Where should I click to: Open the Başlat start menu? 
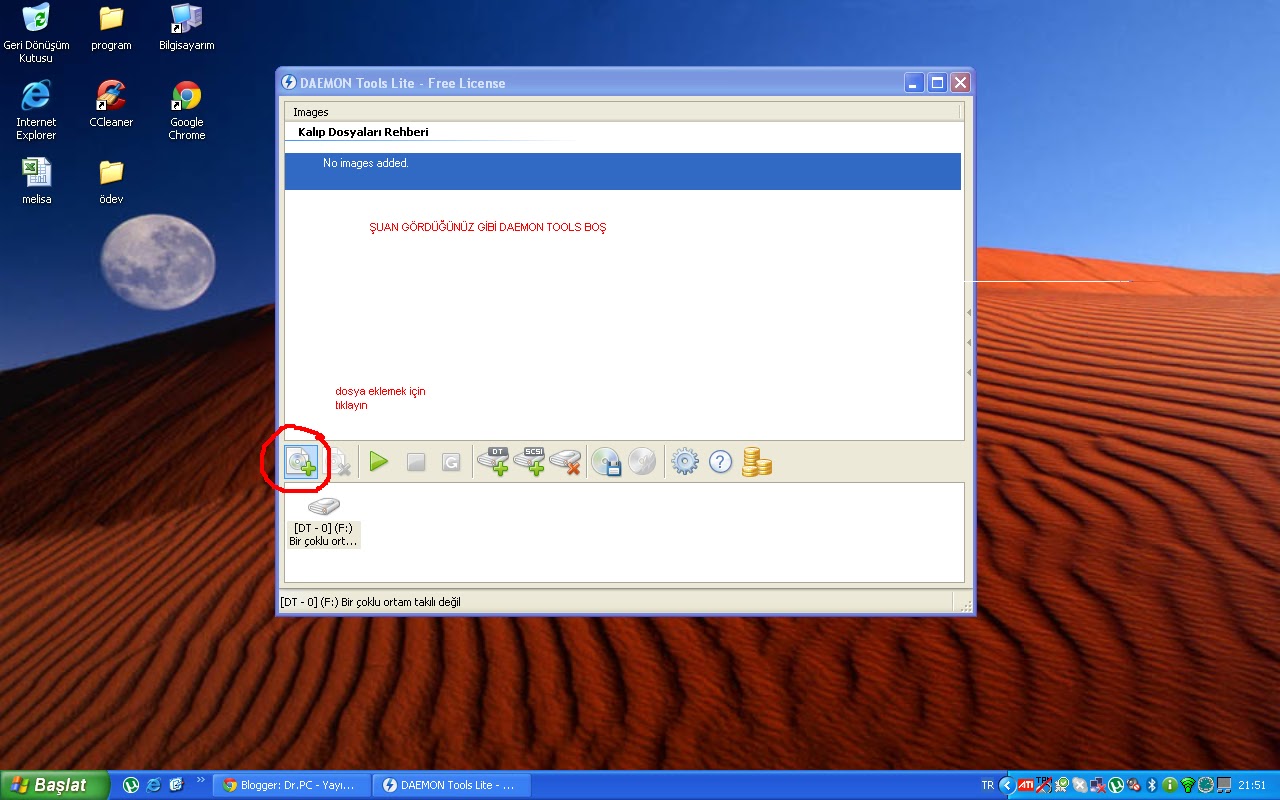[54, 785]
